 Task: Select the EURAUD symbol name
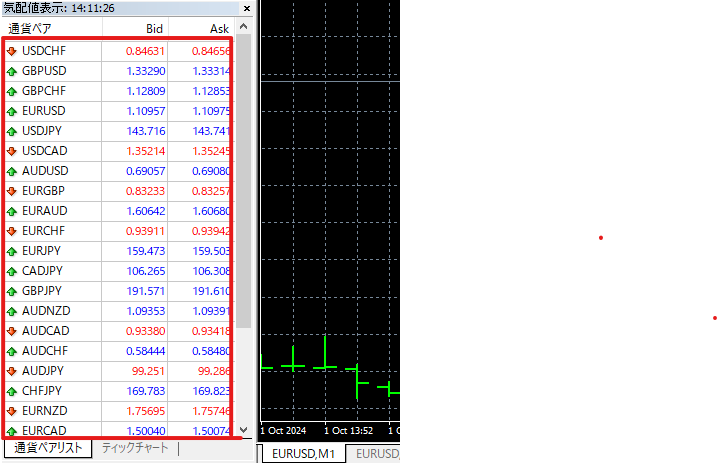click(45, 211)
